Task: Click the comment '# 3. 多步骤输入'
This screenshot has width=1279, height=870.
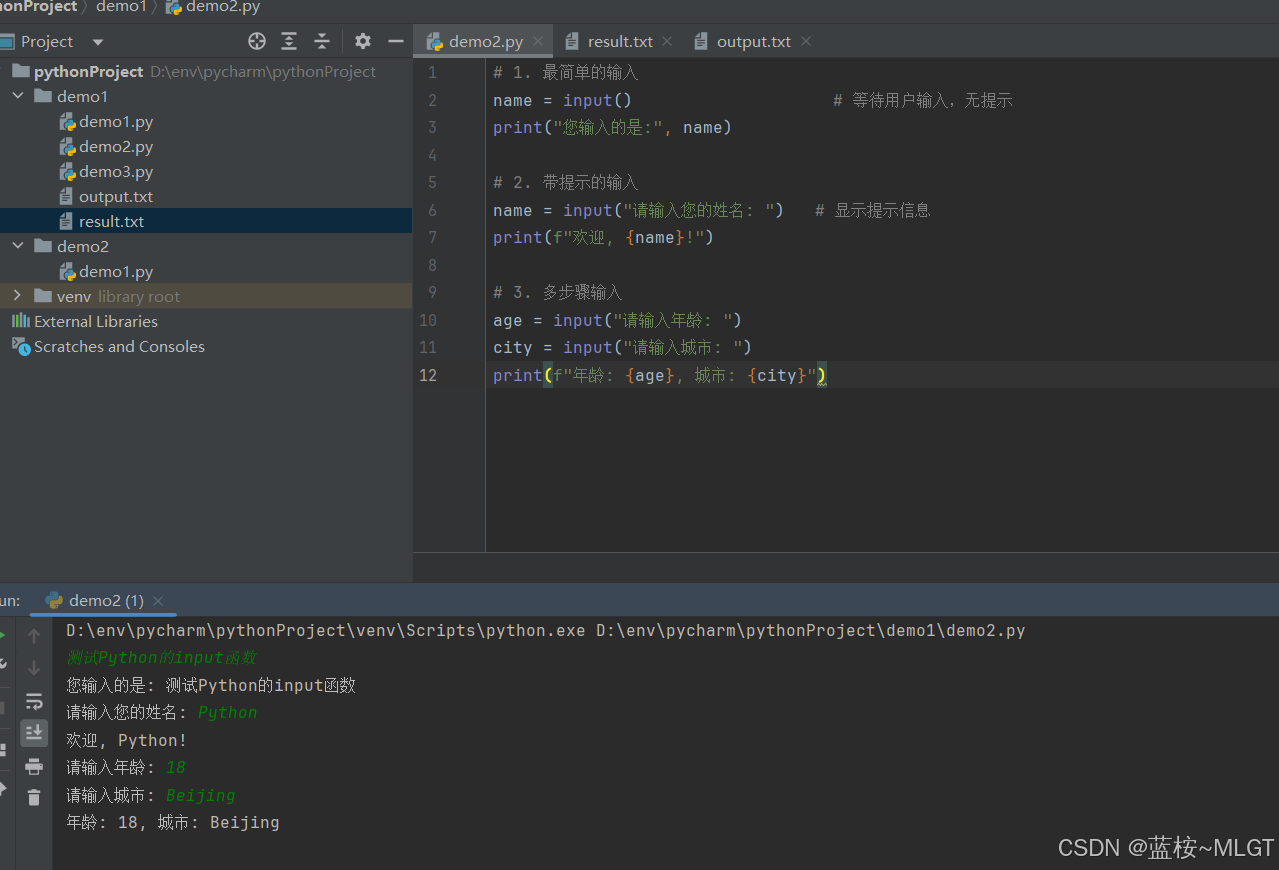Action: tap(557, 292)
